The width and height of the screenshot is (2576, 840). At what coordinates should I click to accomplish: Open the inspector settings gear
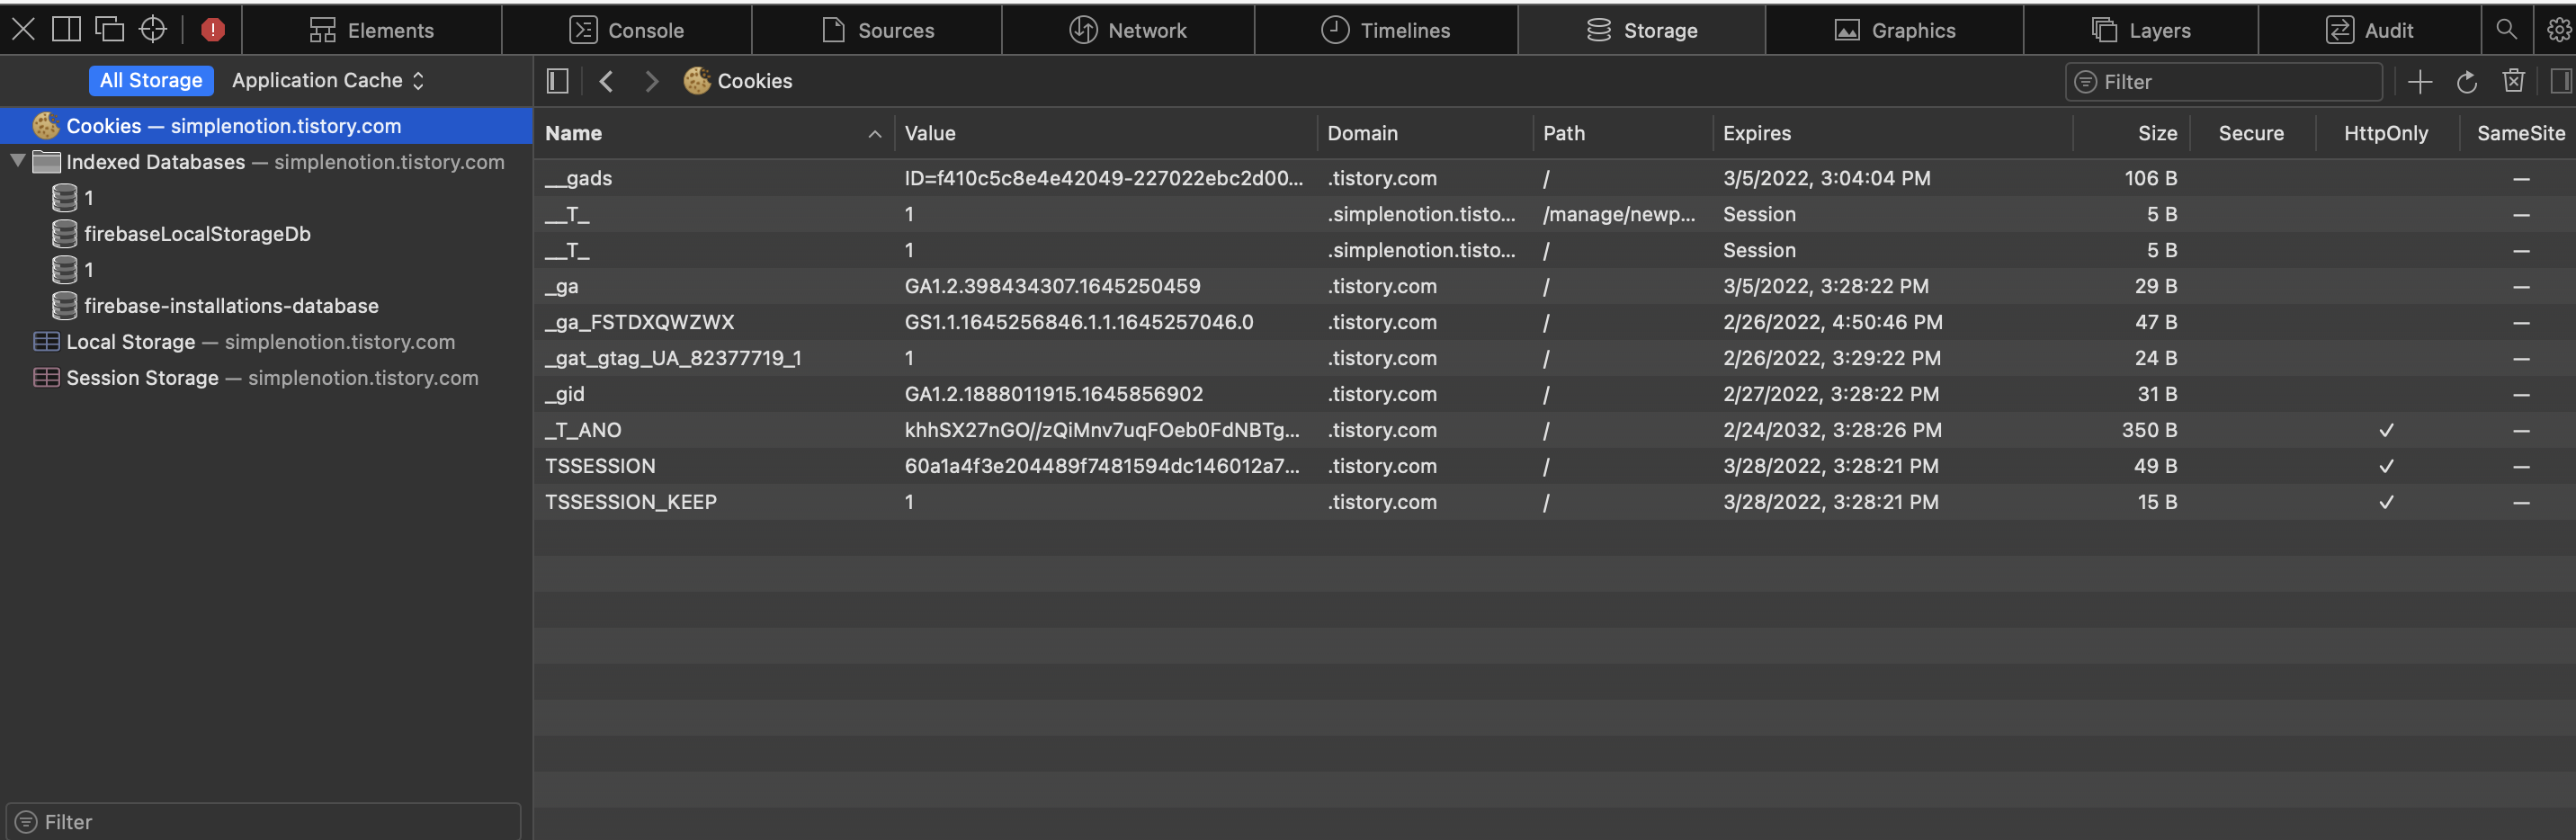pos(2558,30)
